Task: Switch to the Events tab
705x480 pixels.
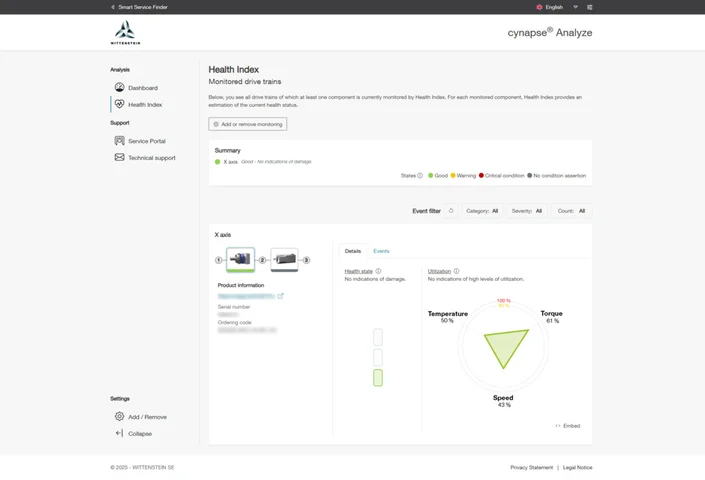Action: (x=381, y=251)
